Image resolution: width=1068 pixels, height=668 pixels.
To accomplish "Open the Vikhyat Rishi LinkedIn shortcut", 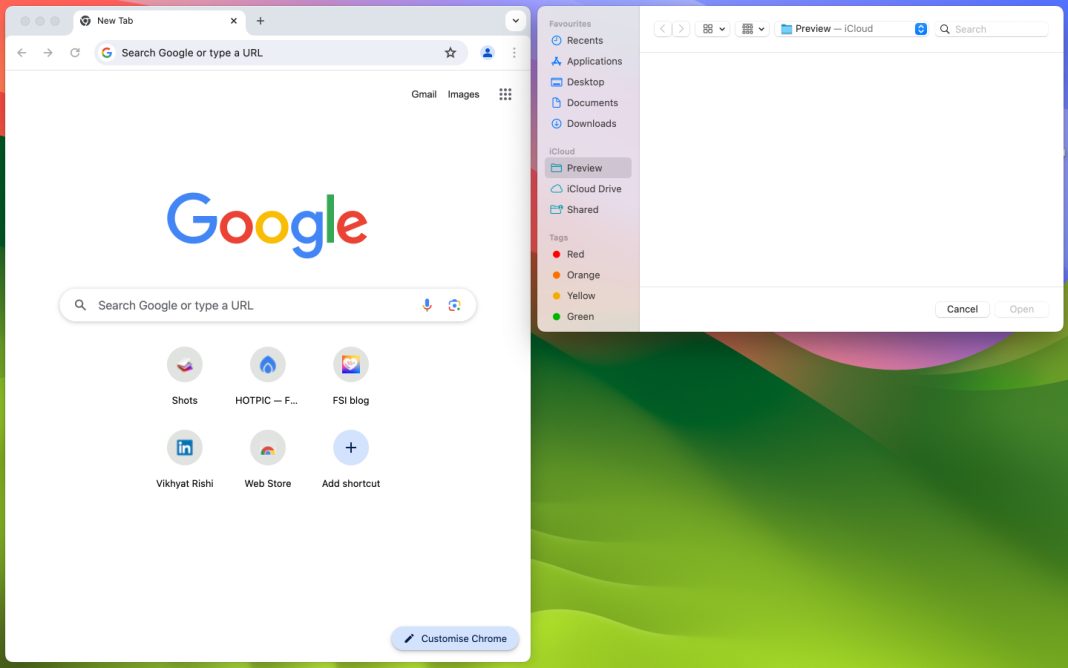I will coord(184,448).
